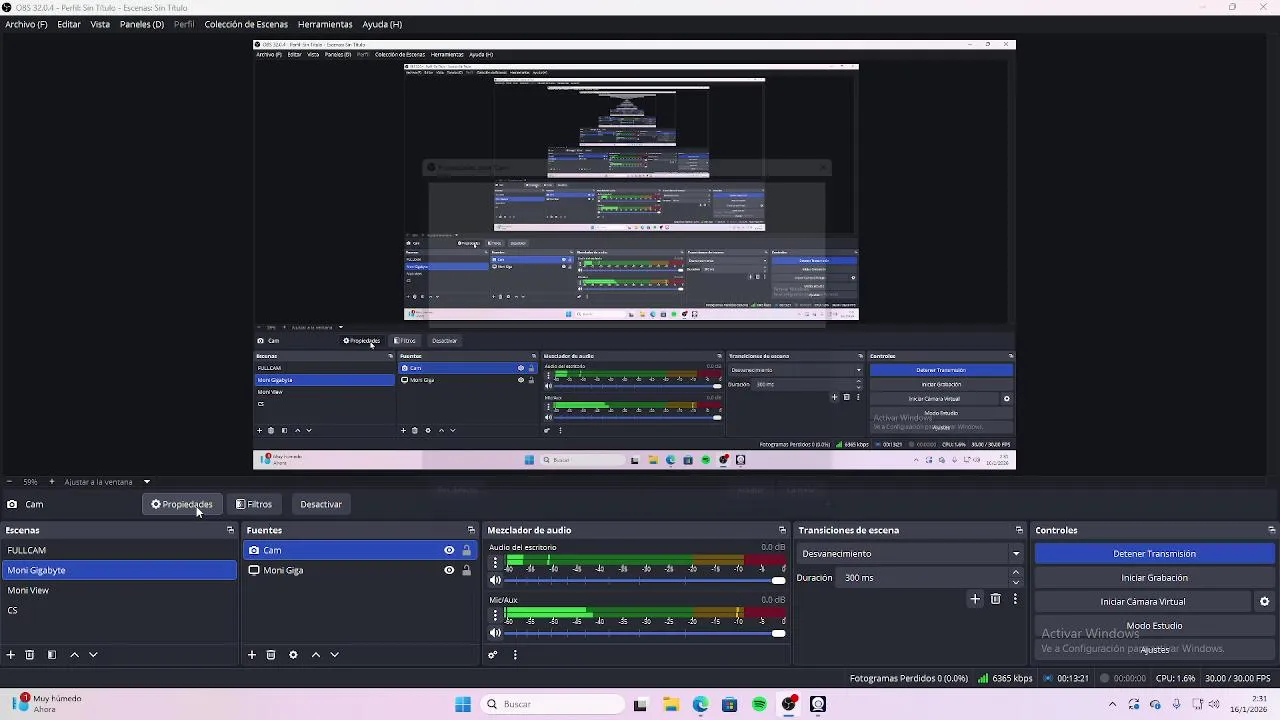Click the Duración 300 ms field
This screenshot has width=1280, height=720.
coord(924,578)
